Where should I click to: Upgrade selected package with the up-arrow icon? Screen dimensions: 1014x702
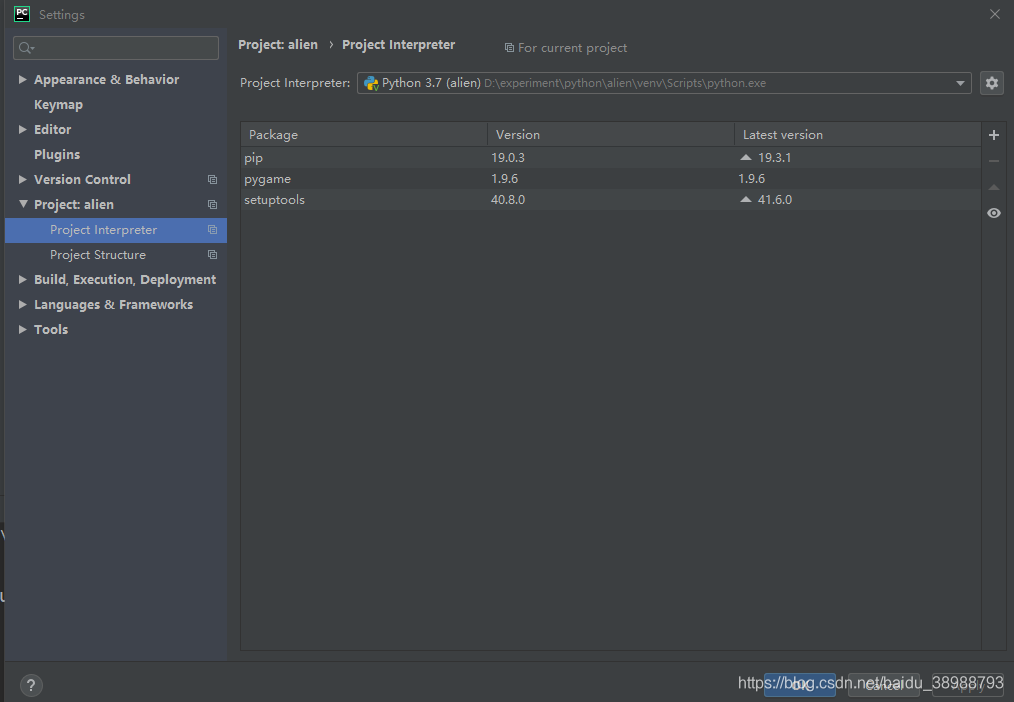[x=993, y=186]
